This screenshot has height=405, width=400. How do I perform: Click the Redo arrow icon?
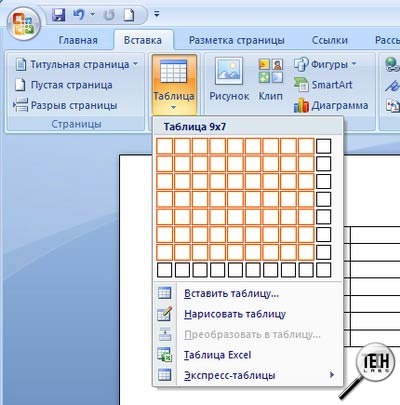click(x=109, y=15)
